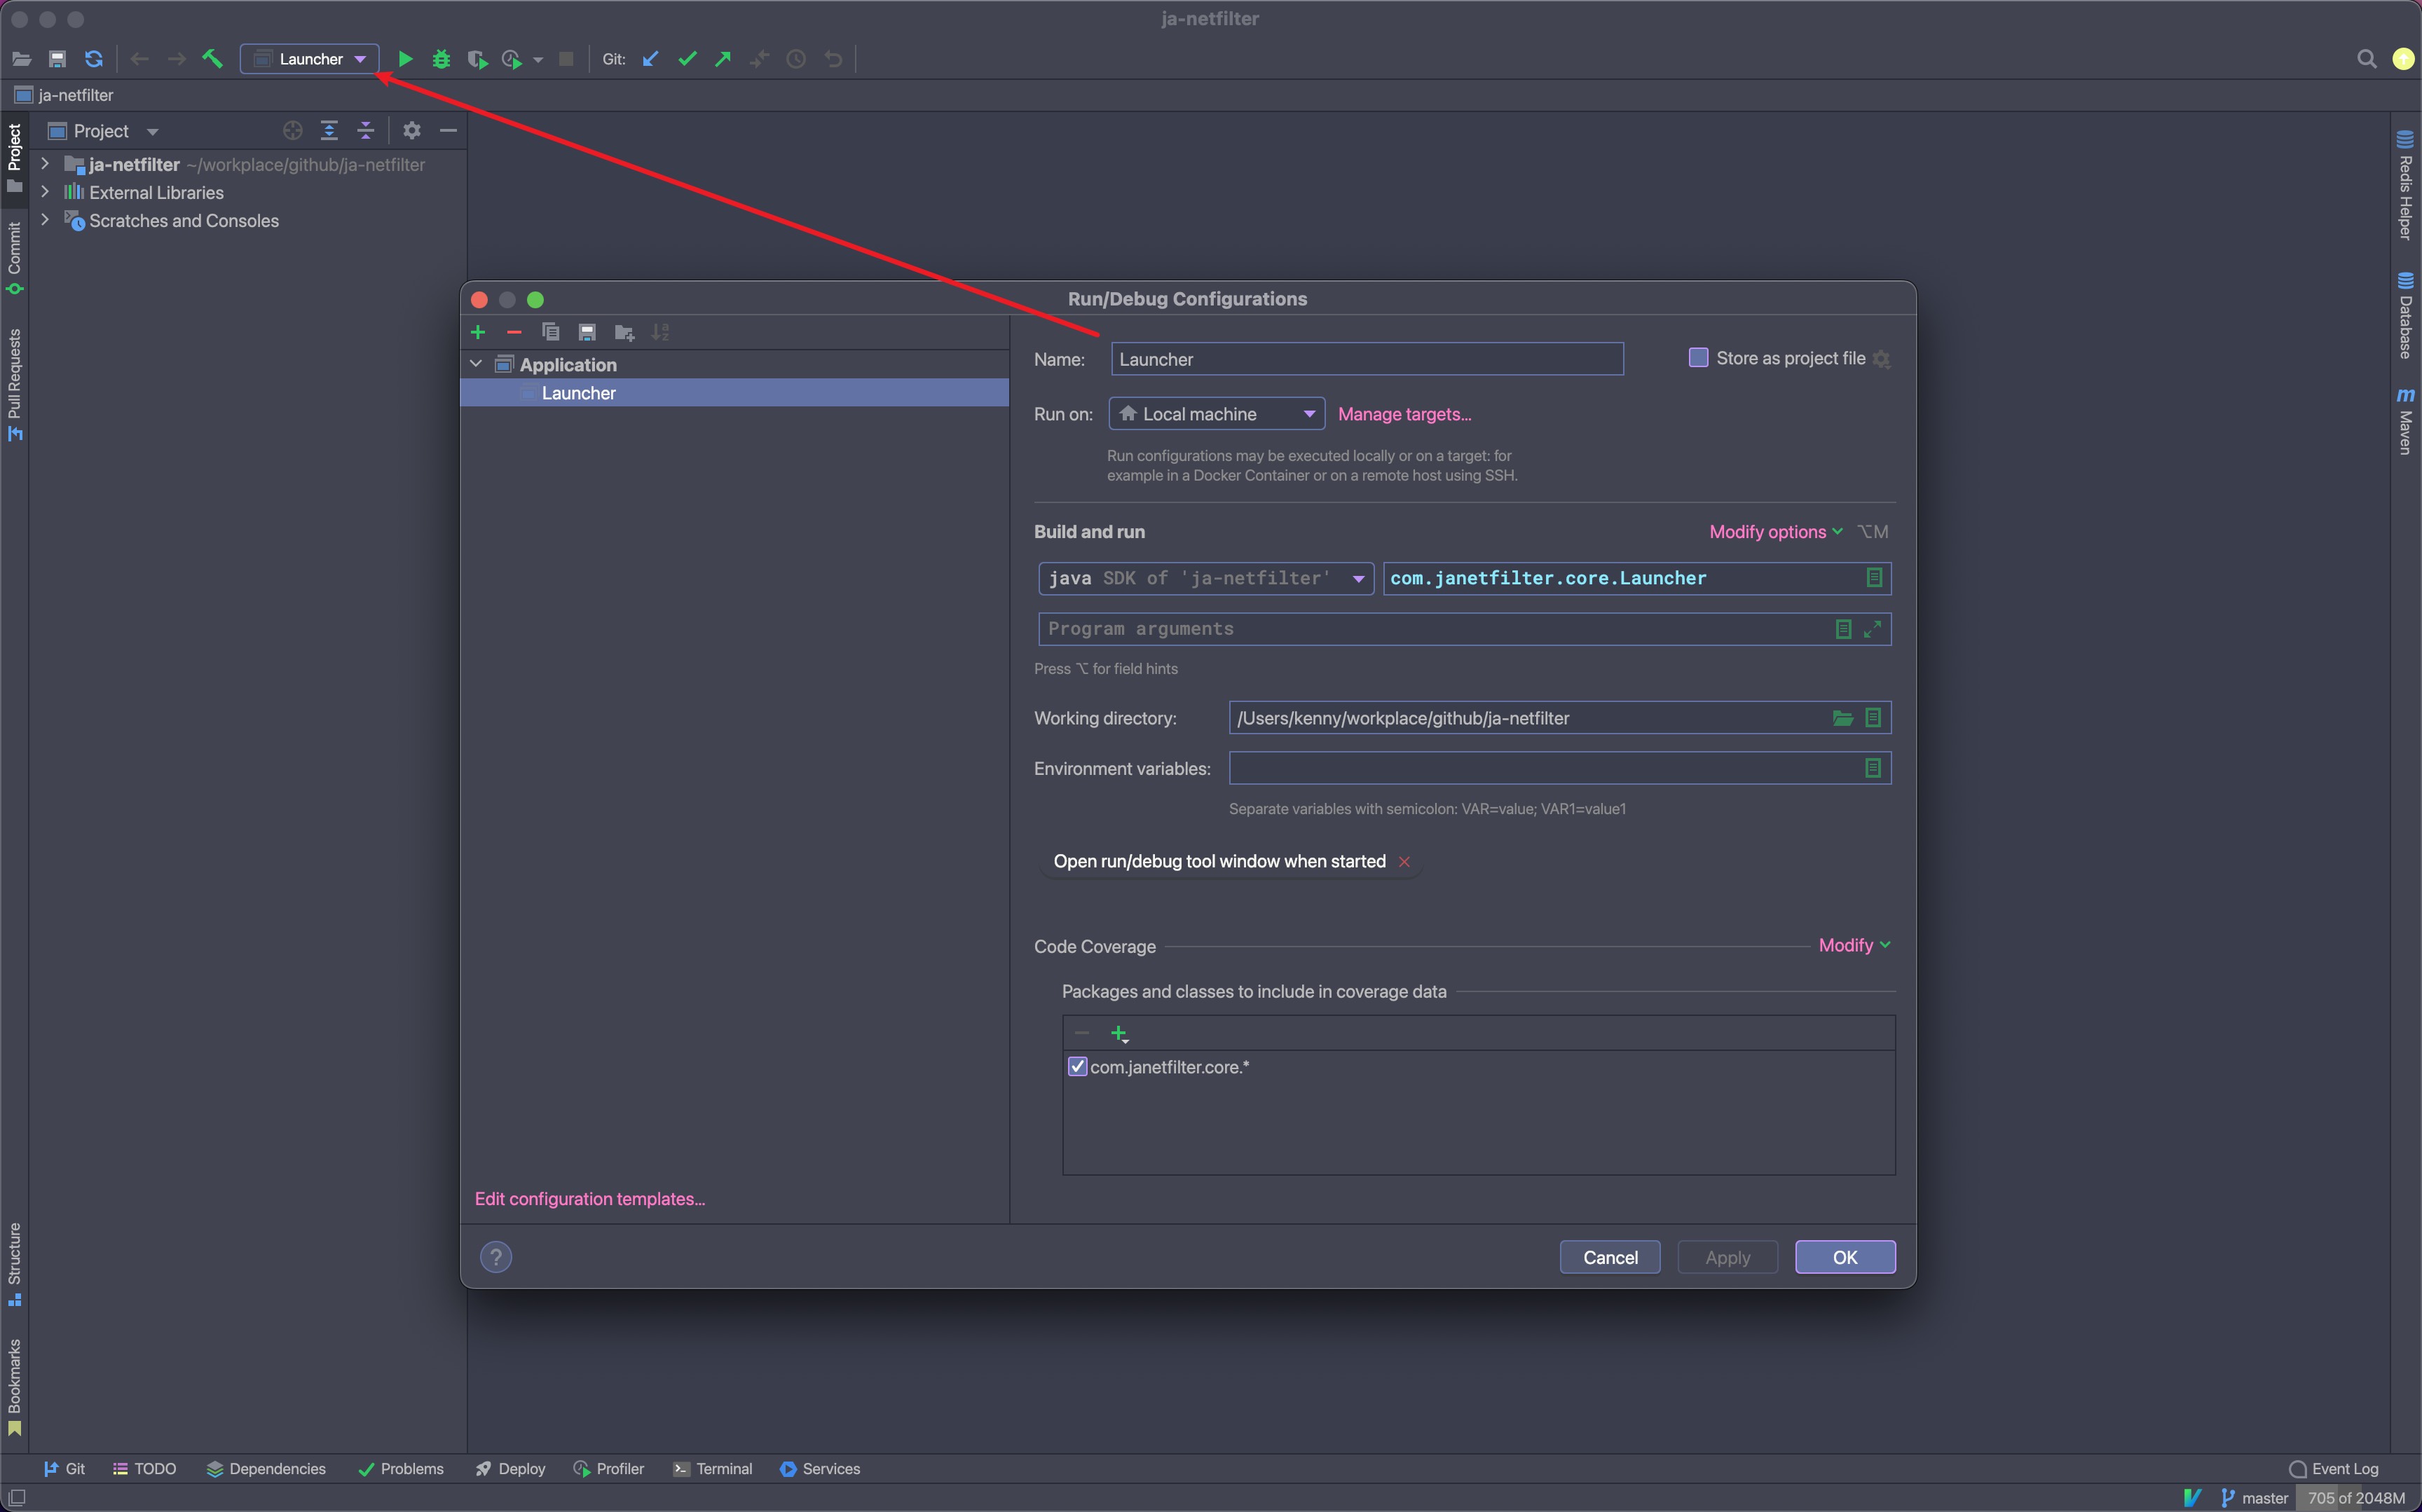Click select opened file target icon

tap(293, 131)
